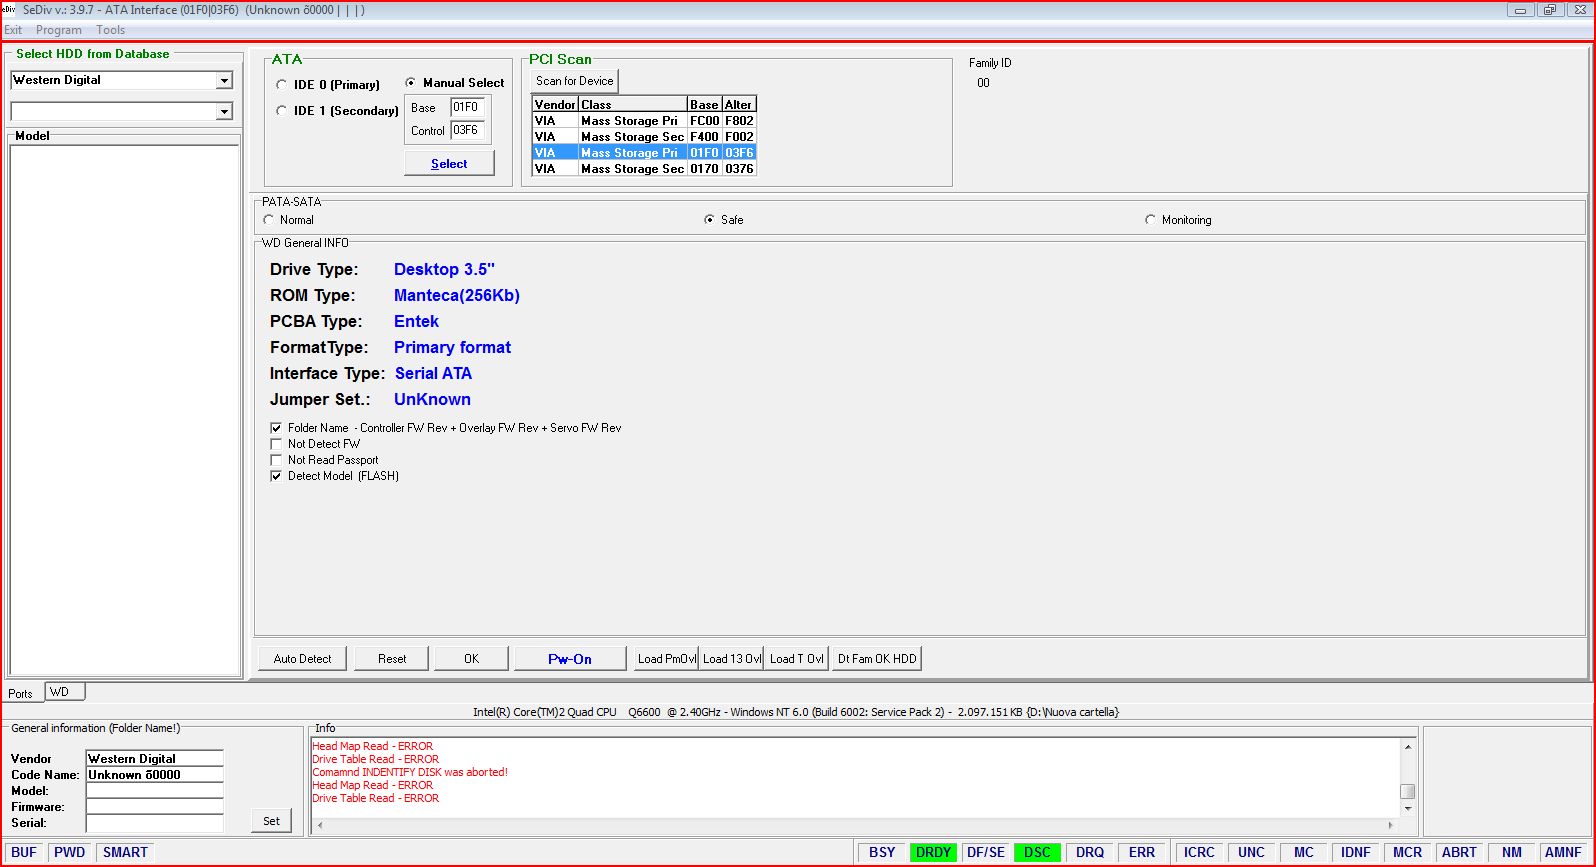Click the Info log scroll down arrow
Screen dimensions: 1596x867
click(1408, 808)
